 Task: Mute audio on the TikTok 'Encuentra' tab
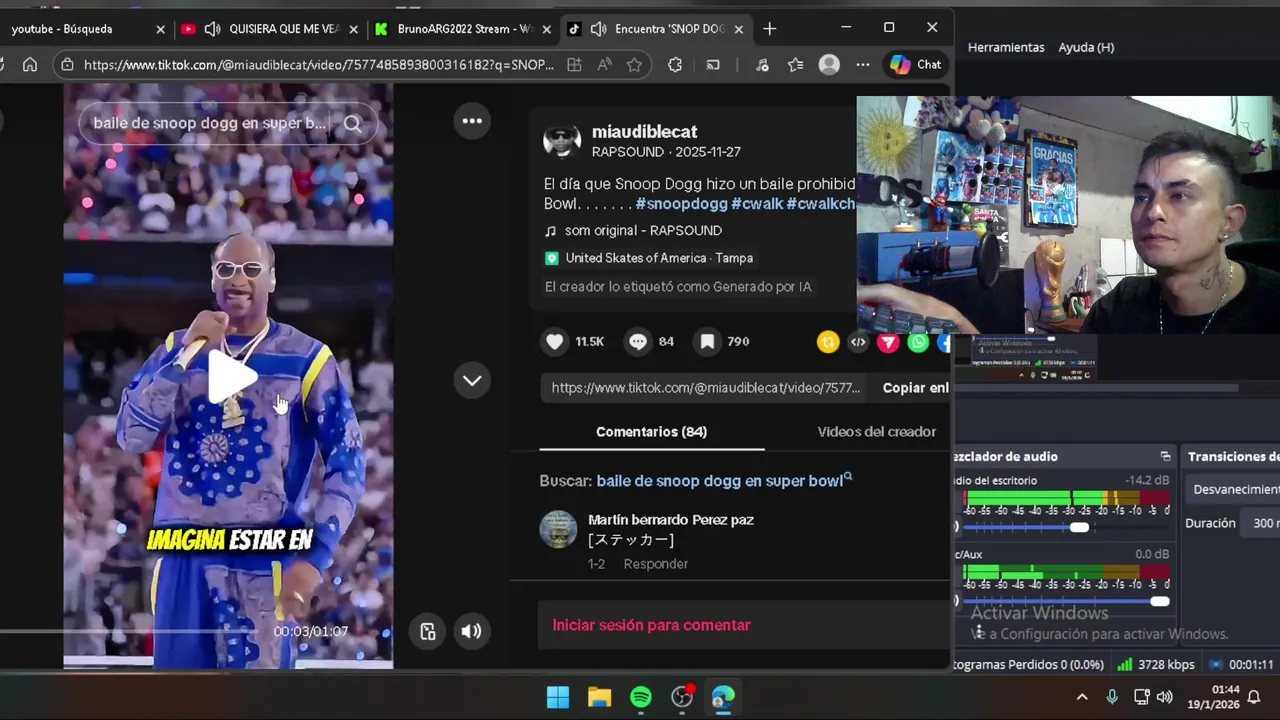click(598, 29)
